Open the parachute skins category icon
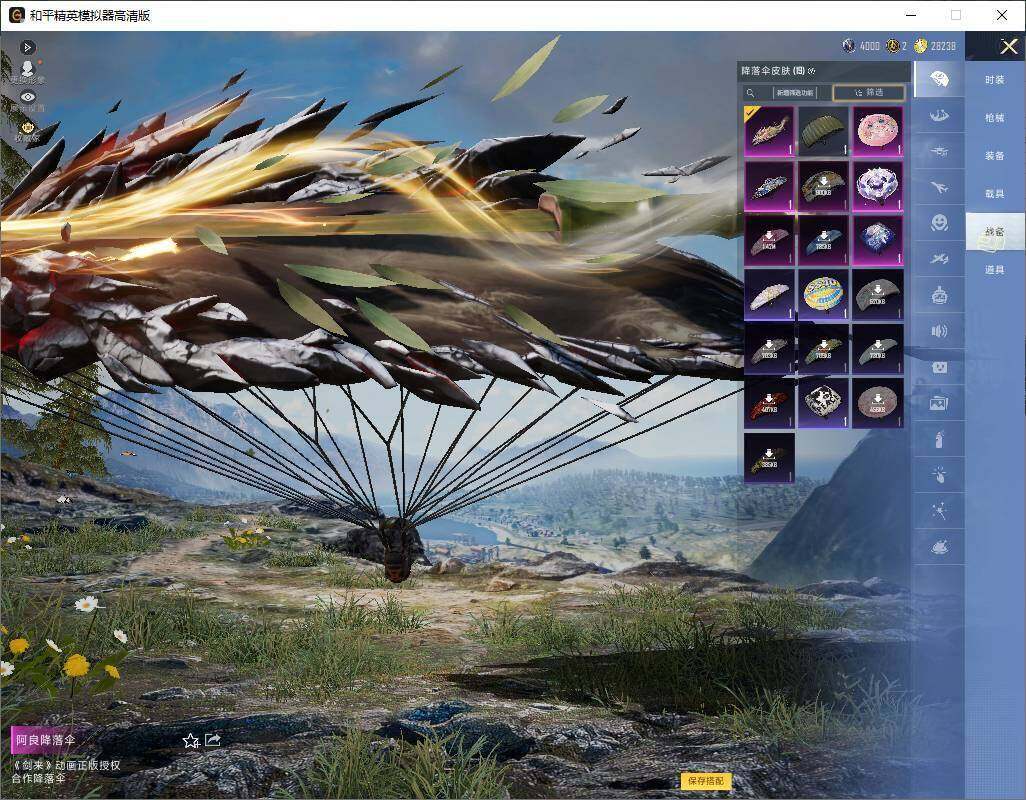 pos(939,79)
